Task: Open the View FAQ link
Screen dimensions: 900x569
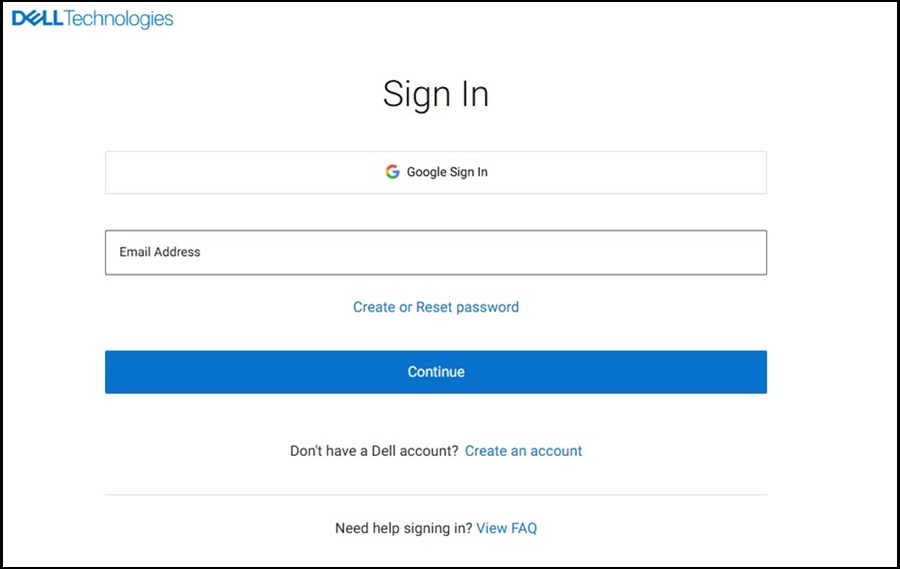Action: pos(507,528)
